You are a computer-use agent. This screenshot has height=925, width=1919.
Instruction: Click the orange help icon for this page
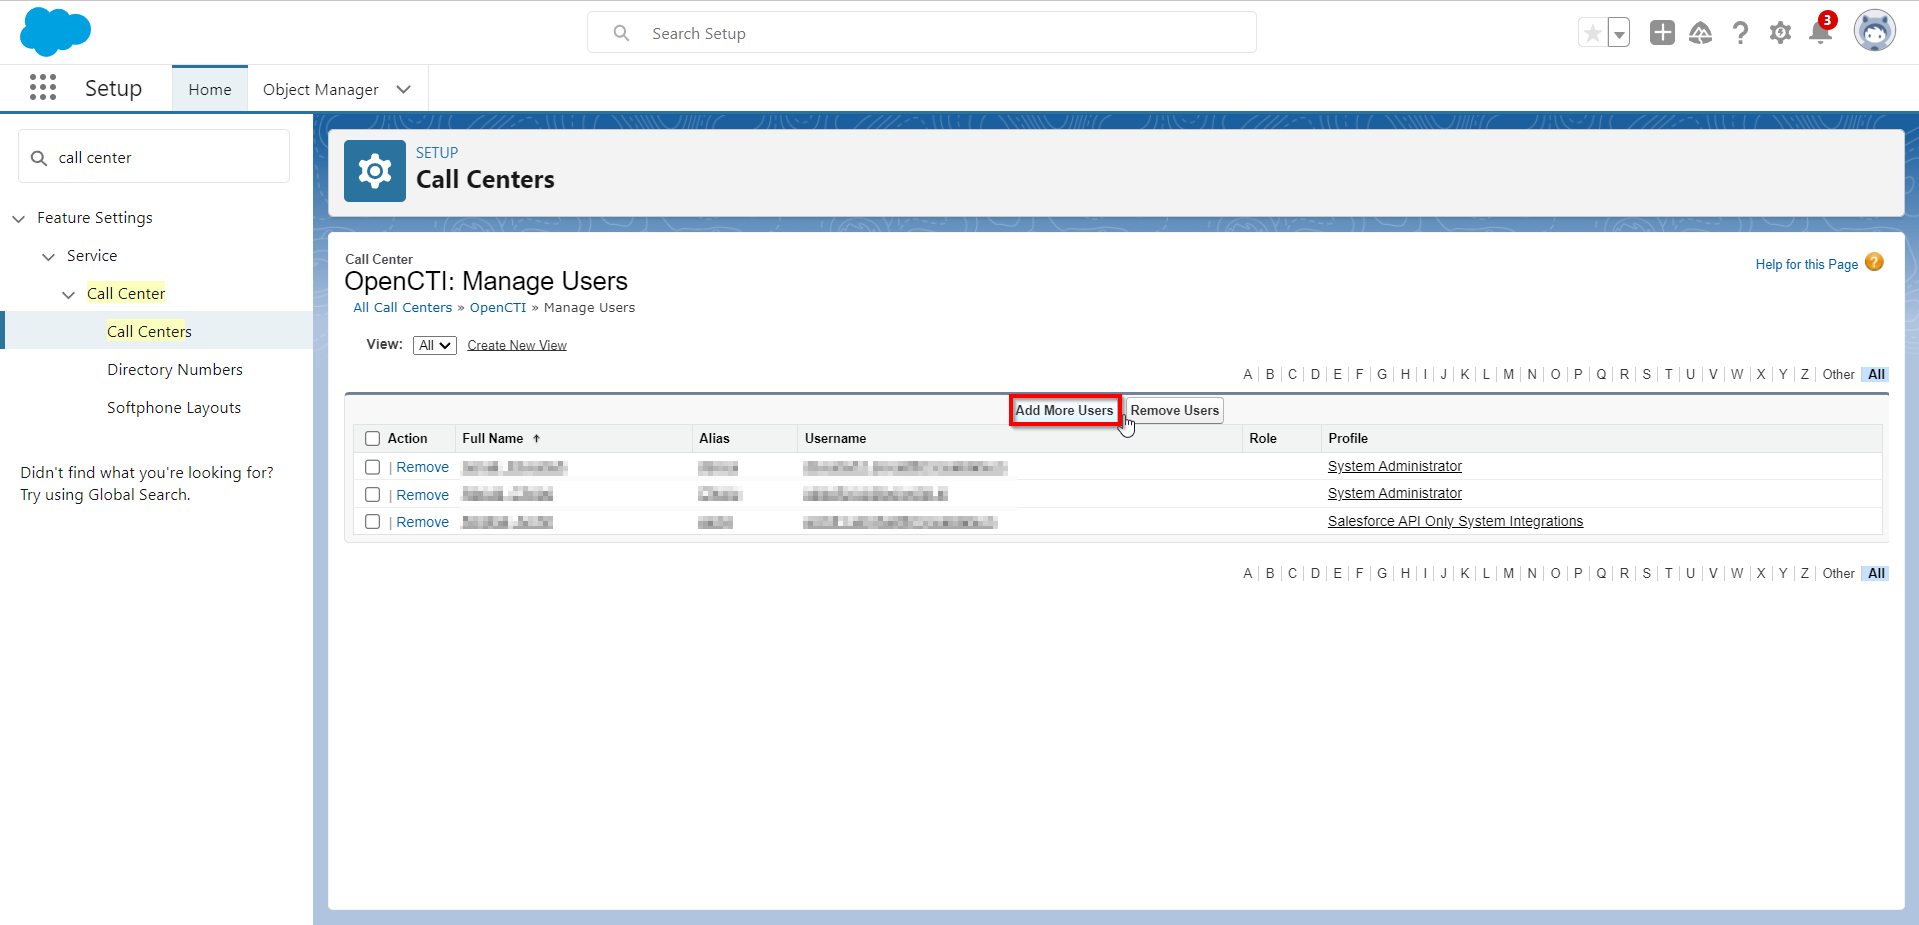1875,262
